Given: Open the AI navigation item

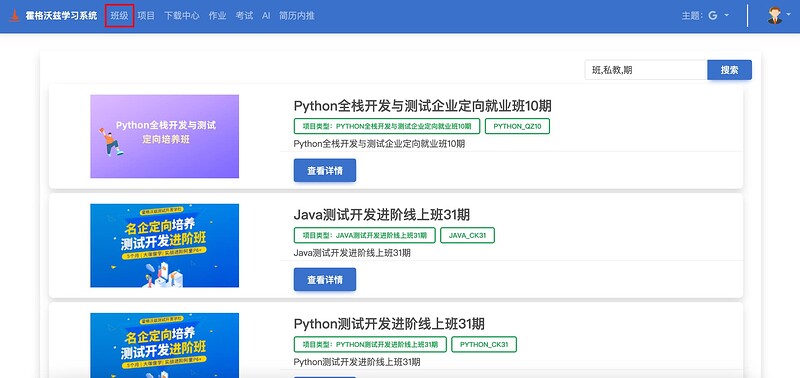Looking at the screenshot, I should (x=266, y=16).
